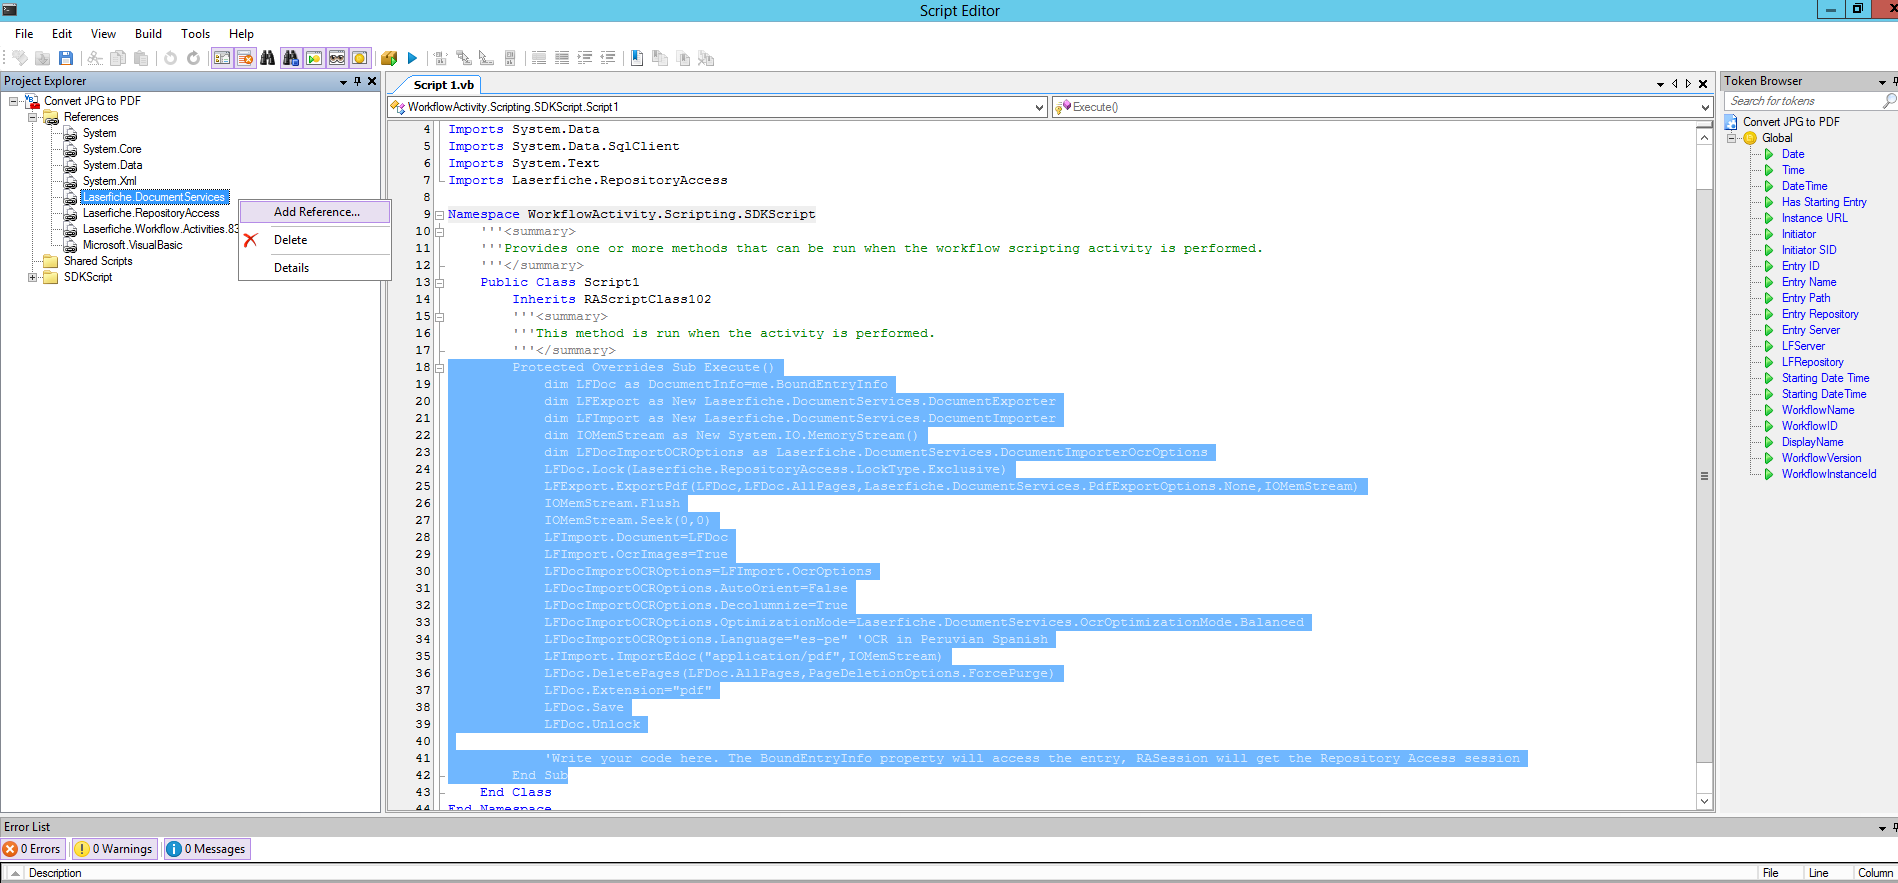This screenshot has height=883, width=1898.
Task: Choose Delete from context menu
Action: (290, 240)
